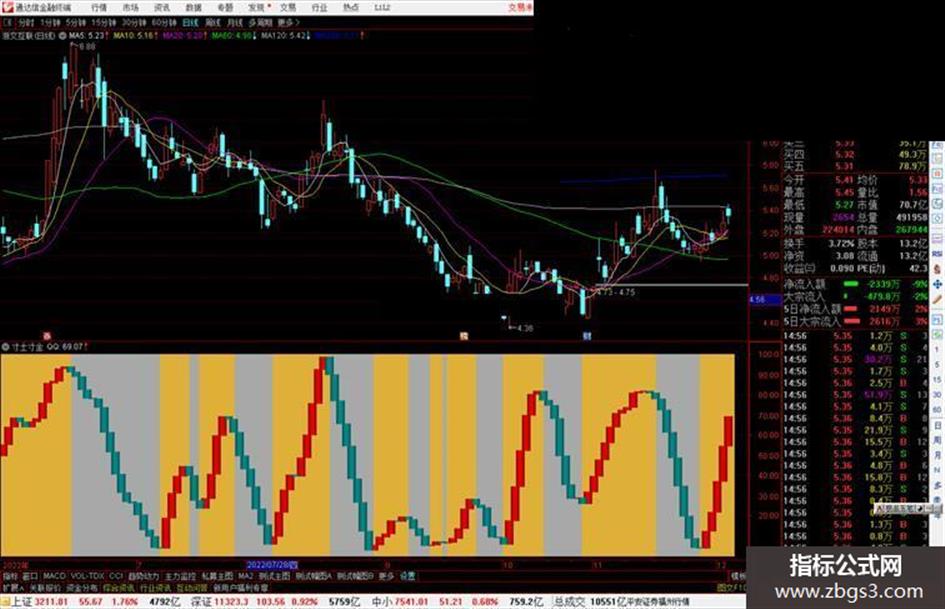Viewport: 945px width, 609px height.
Task: Choose the 周 weekly shortcut in sidebar
Action: 937,440
